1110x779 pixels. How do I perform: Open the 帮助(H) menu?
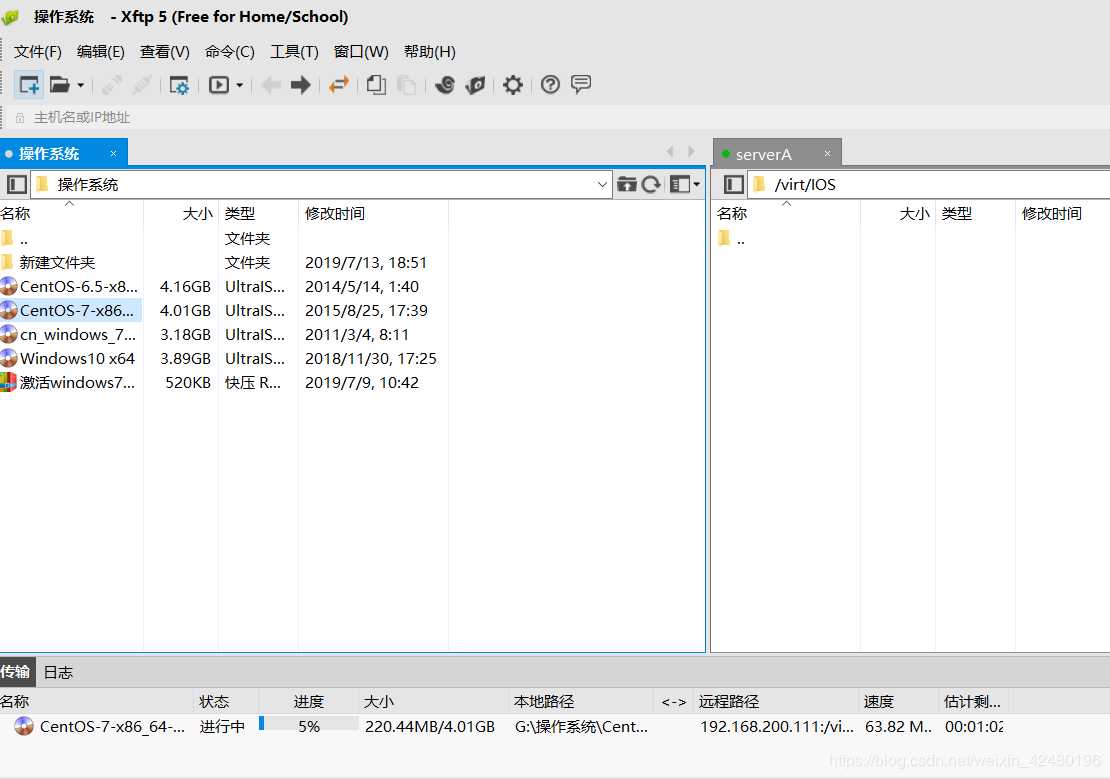pyautogui.click(x=430, y=52)
